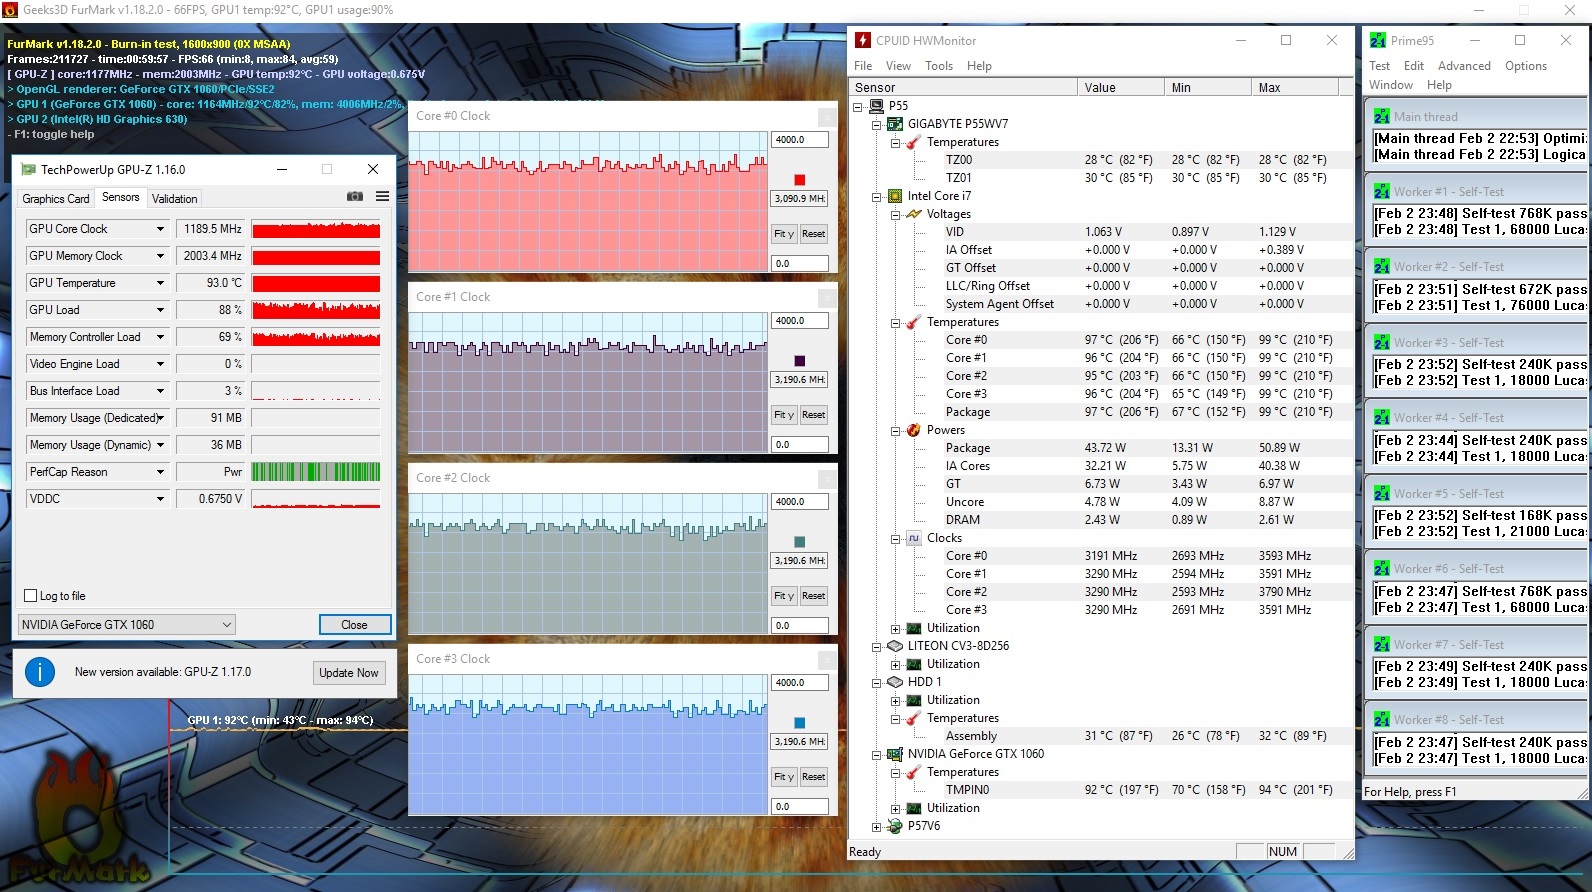Screen dimensions: 1592x892
Task: Click Update Now for GPU-Z 1.17.0
Action: (349, 673)
